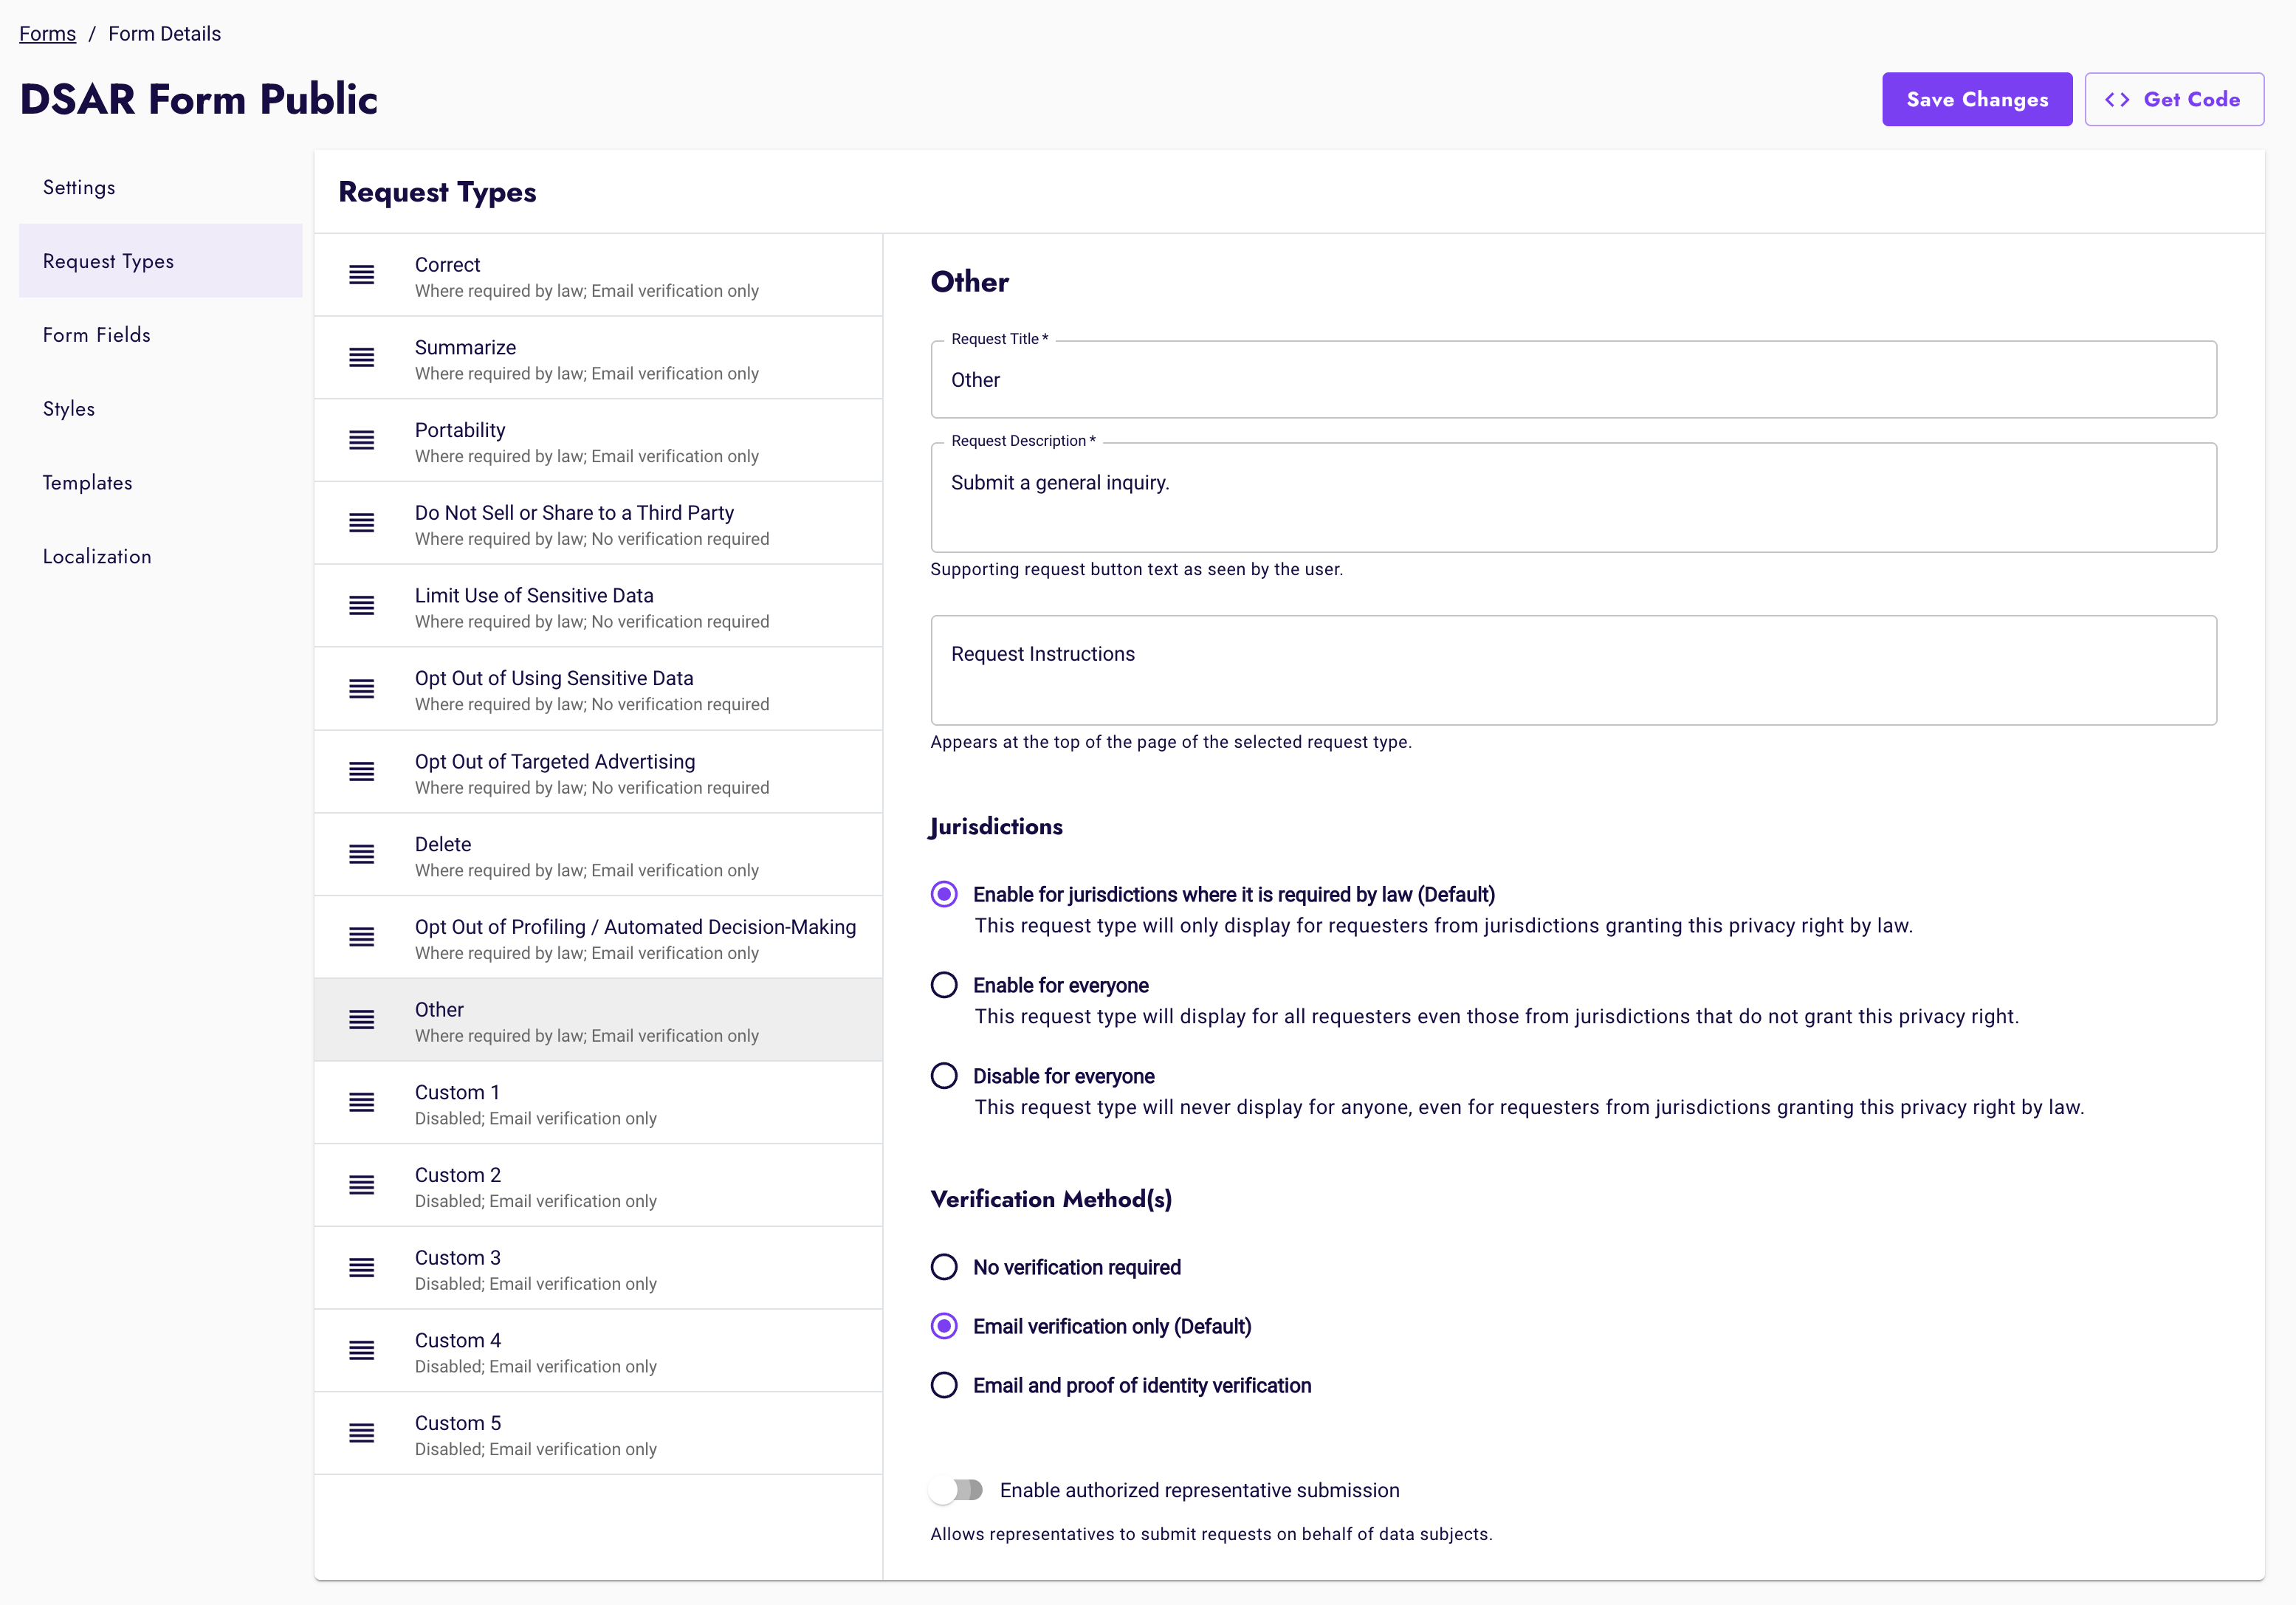2296x1605 pixels.
Task: Choose Email and proof of identity verification
Action: (943, 1385)
